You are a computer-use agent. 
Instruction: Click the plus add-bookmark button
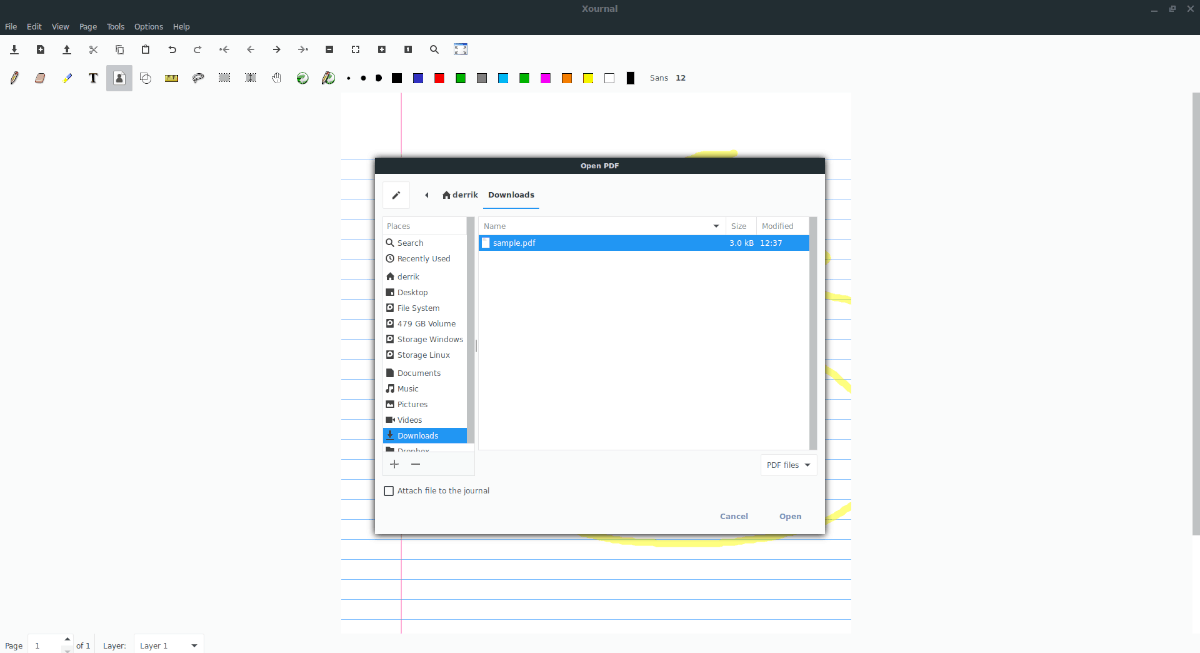[x=394, y=464]
